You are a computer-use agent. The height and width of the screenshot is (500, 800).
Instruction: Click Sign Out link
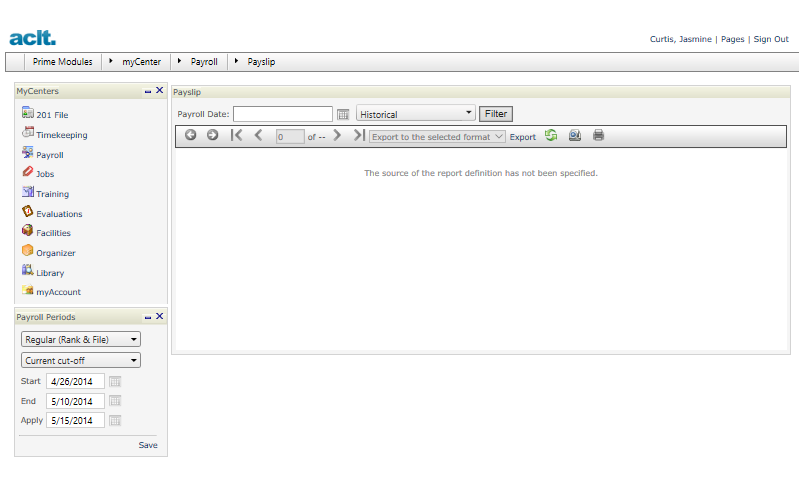[771, 39]
